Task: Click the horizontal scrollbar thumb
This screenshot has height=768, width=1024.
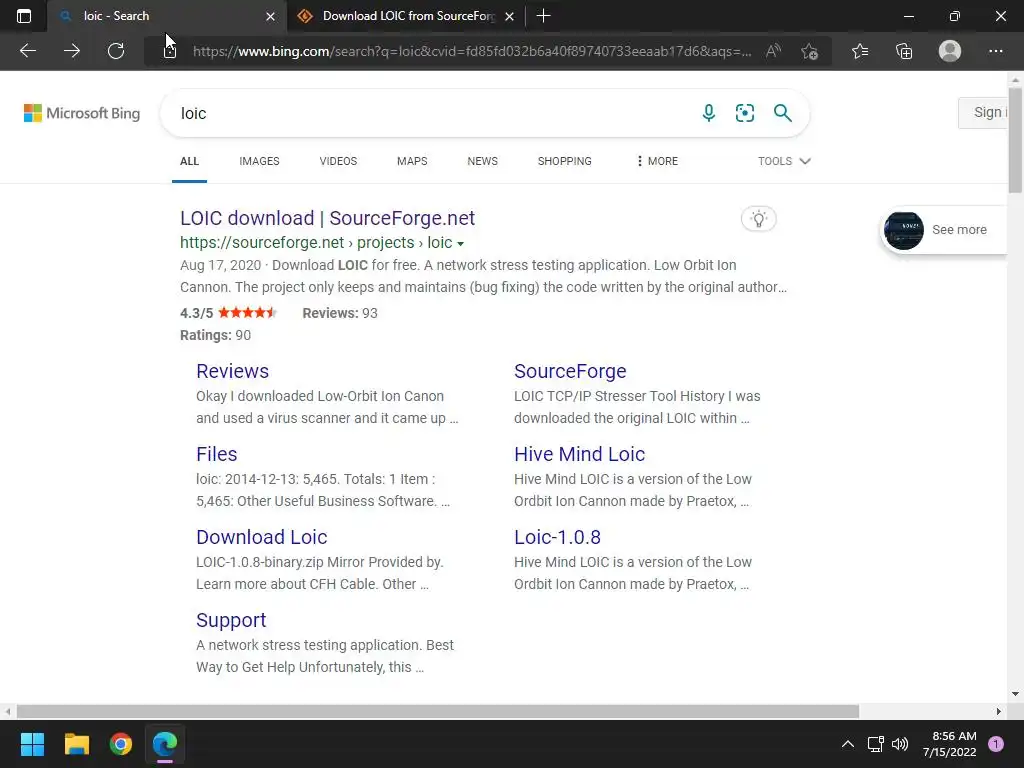Action: (438, 711)
